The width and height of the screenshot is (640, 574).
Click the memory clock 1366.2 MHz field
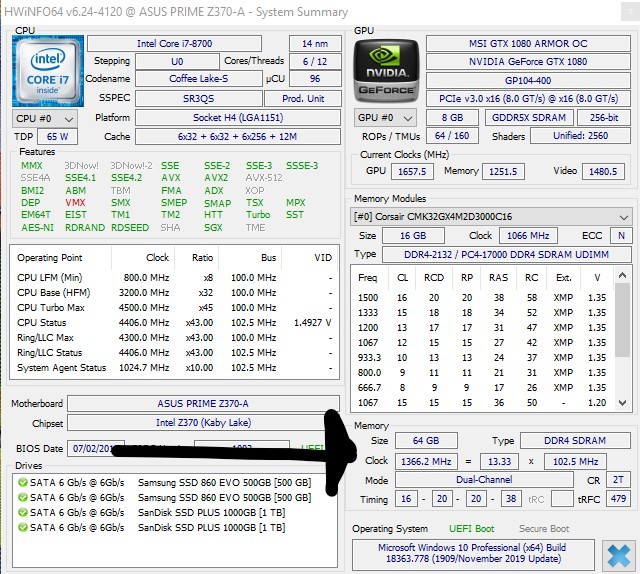426,461
